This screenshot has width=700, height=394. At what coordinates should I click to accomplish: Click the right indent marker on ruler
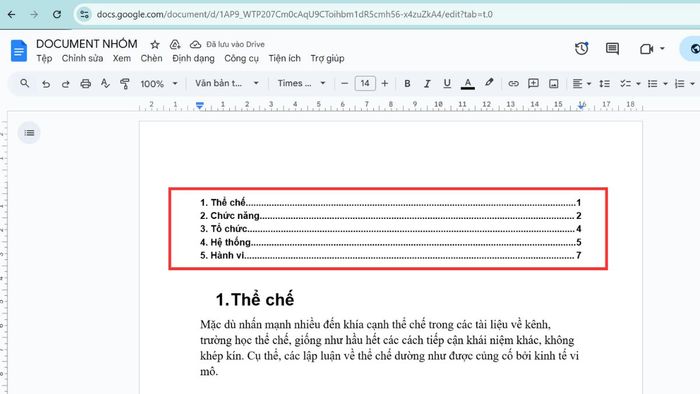coord(581,106)
